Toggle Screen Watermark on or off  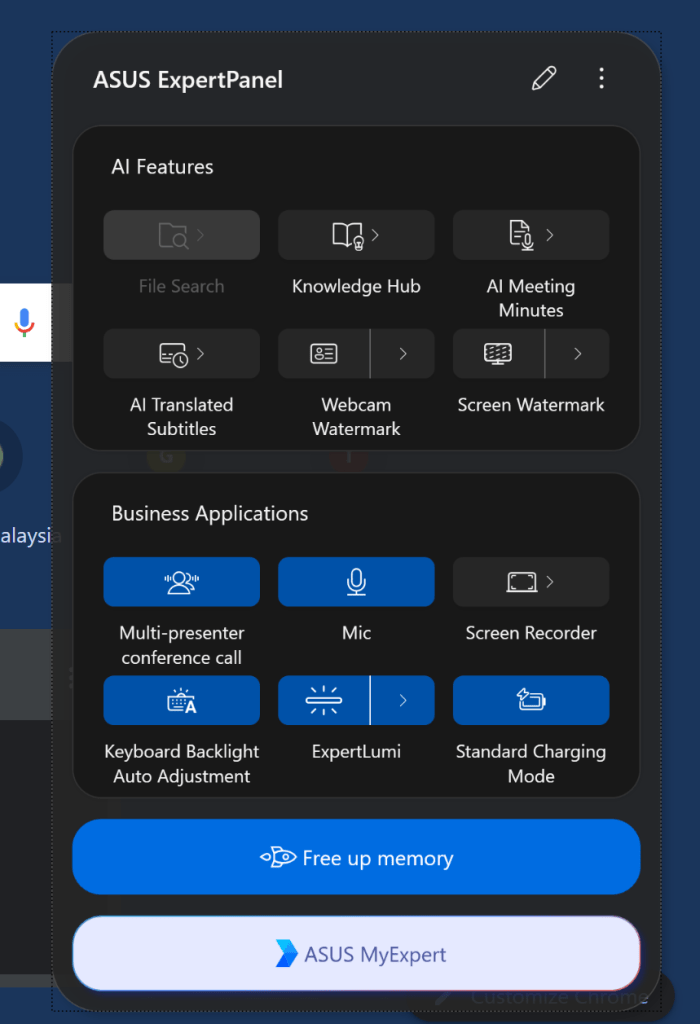(498, 353)
